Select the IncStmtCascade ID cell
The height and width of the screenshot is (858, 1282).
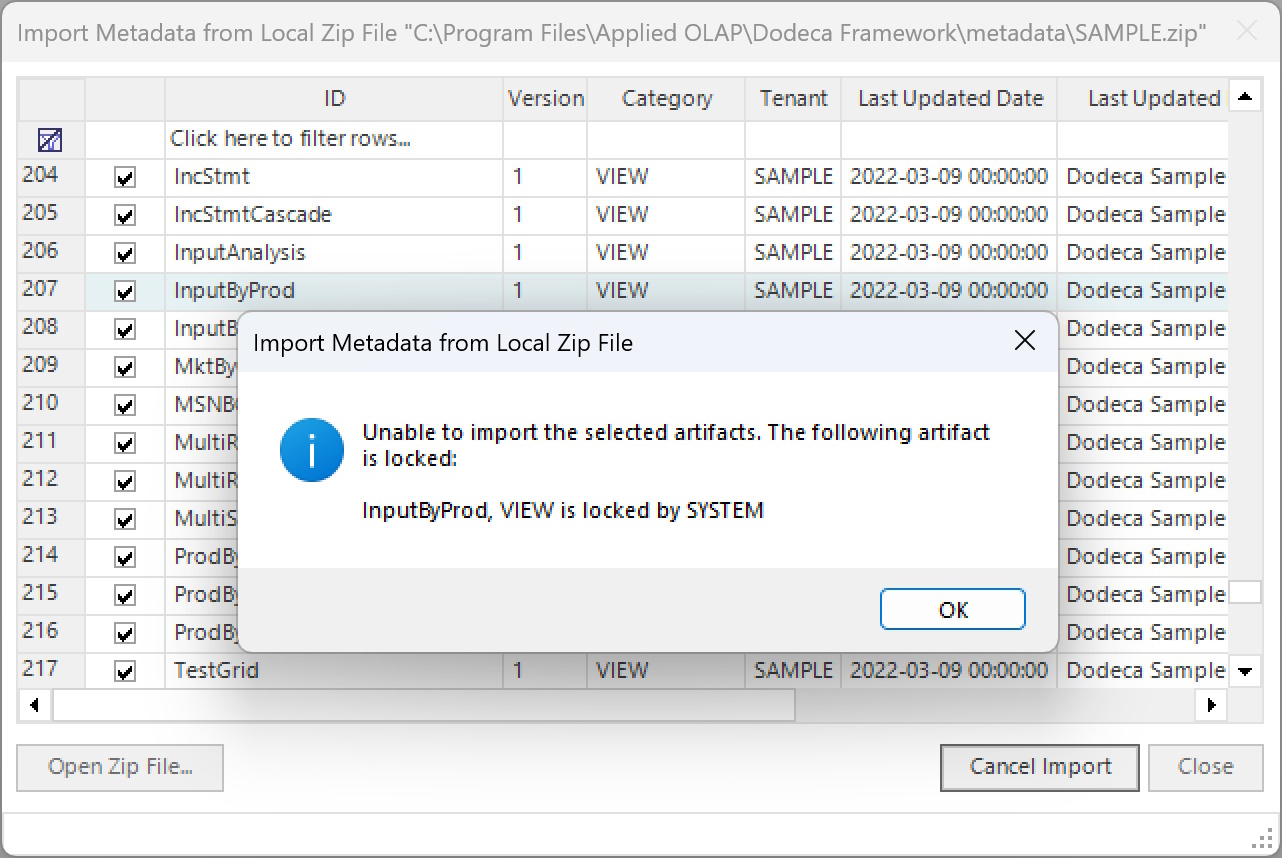tap(334, 215)
